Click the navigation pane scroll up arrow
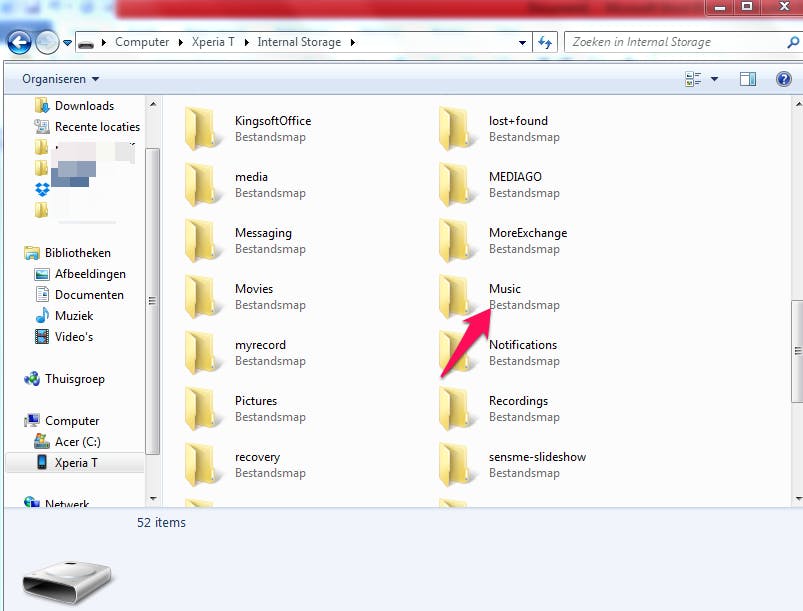Image resolution: width=803 pixels, height=611 pixels. point(153,104)
